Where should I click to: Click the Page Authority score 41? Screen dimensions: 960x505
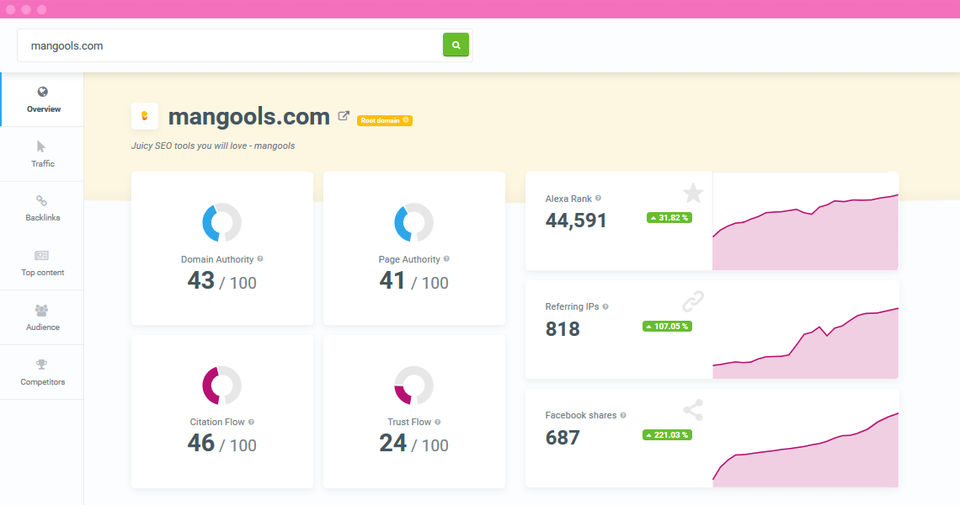[392, 280]
